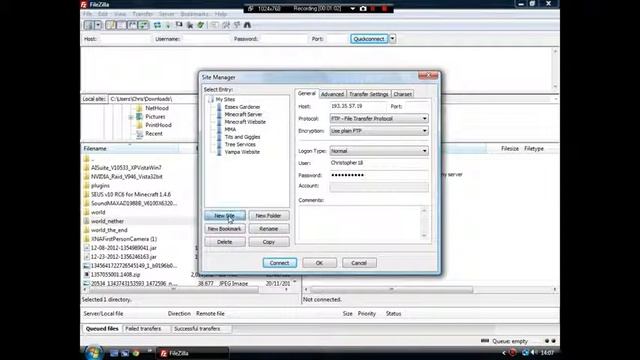Switch to the Failed transfers tab

click(143, 329)
